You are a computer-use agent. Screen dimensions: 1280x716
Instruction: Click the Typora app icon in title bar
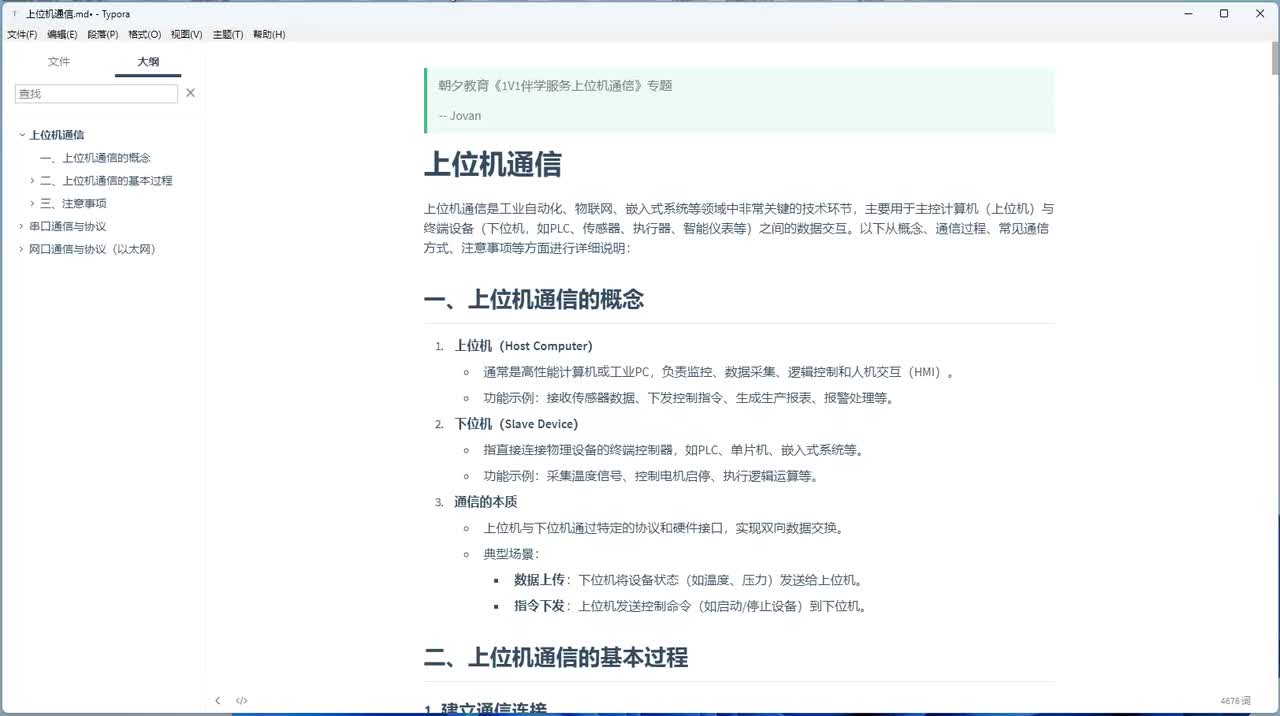tap(14, 14)
